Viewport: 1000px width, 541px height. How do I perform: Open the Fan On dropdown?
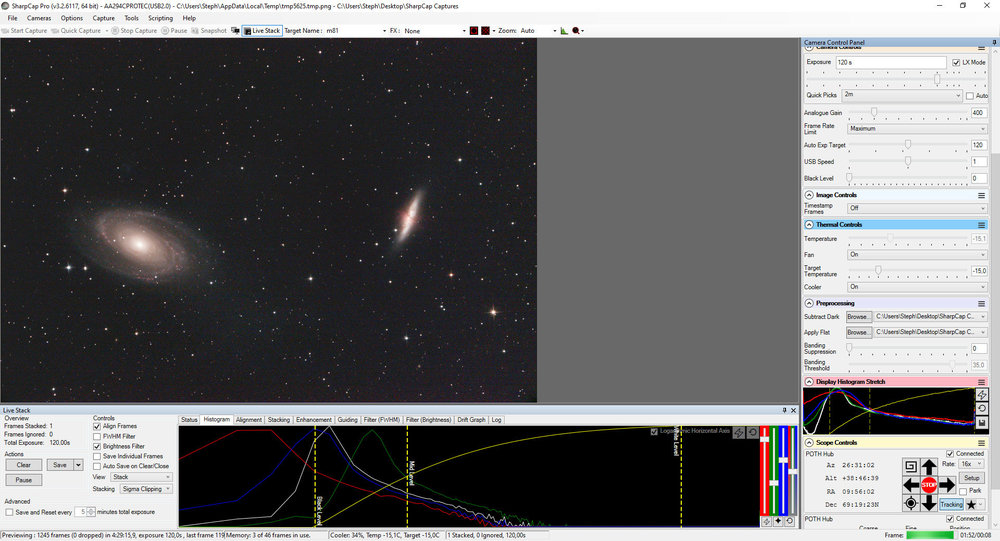coord(918,255)
